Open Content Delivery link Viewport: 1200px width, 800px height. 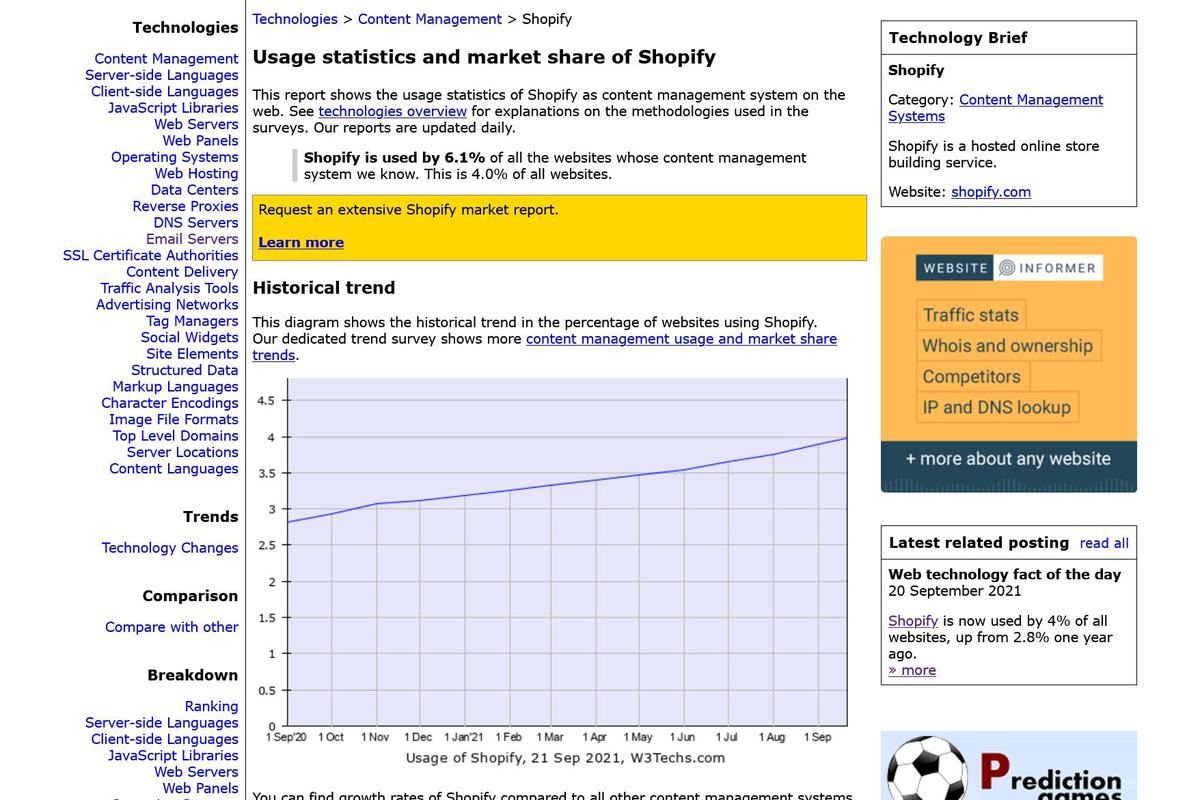click(182, 272)
